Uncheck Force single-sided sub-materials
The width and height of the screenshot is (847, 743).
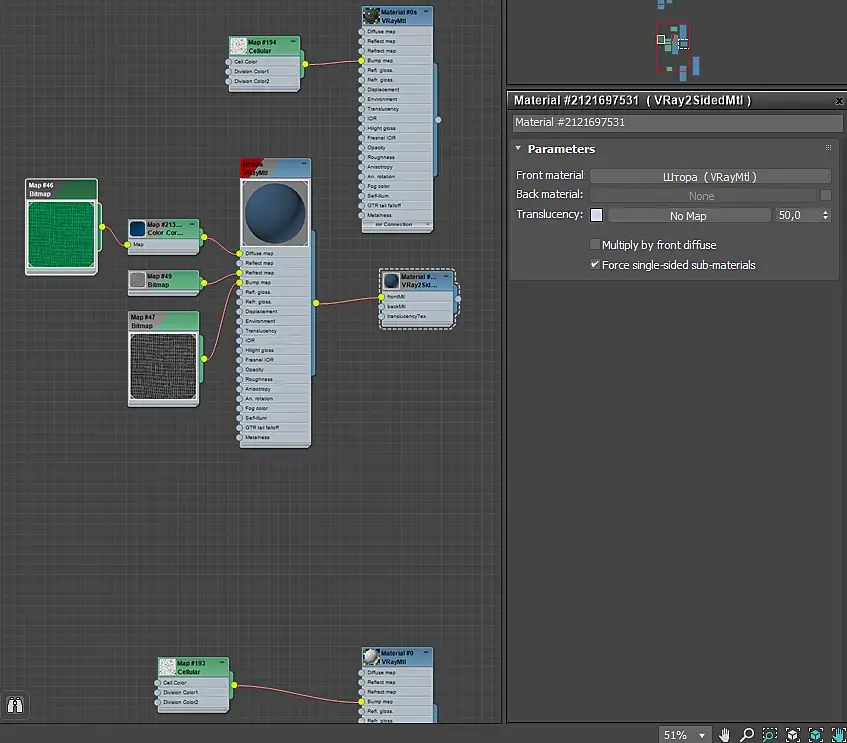click(x=595, y=265)
